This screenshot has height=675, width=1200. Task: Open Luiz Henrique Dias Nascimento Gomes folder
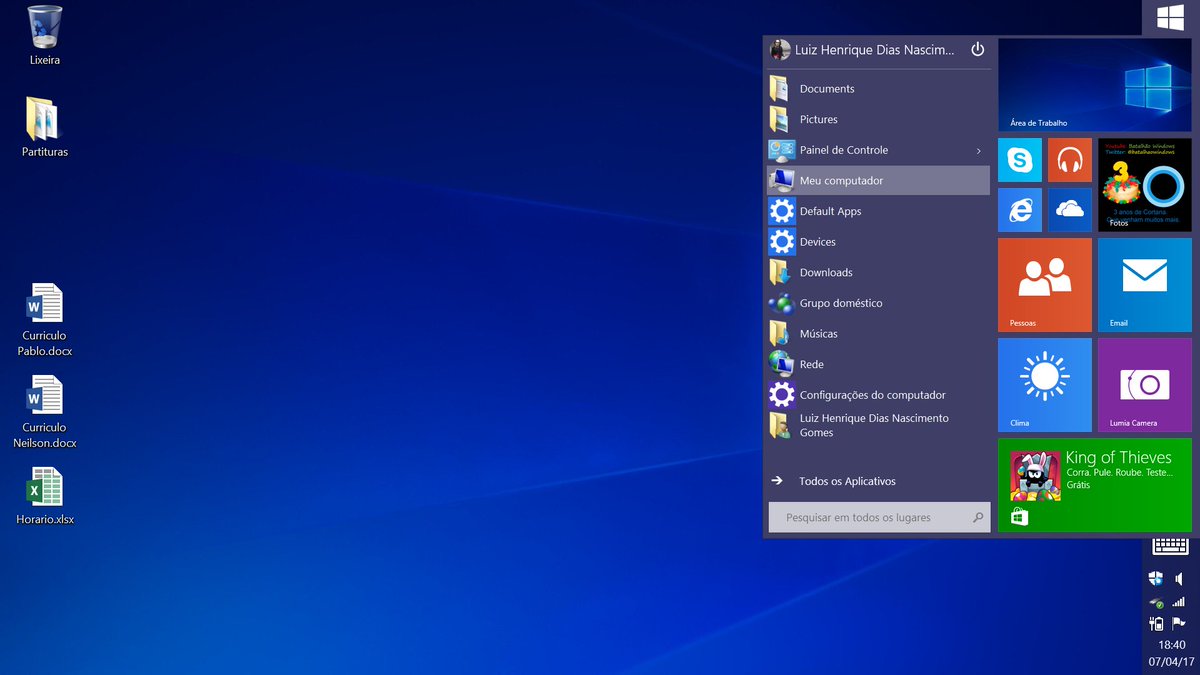coord(879,425)
